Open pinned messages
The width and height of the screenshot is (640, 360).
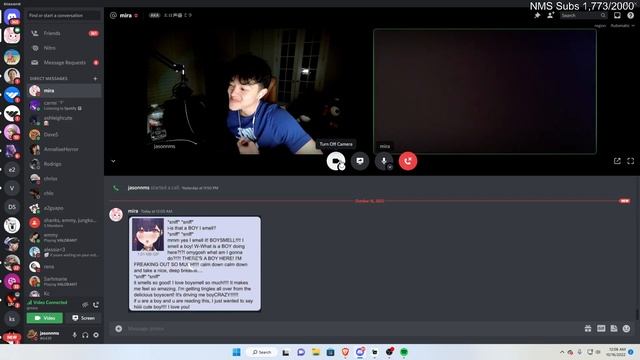point(538,16)
